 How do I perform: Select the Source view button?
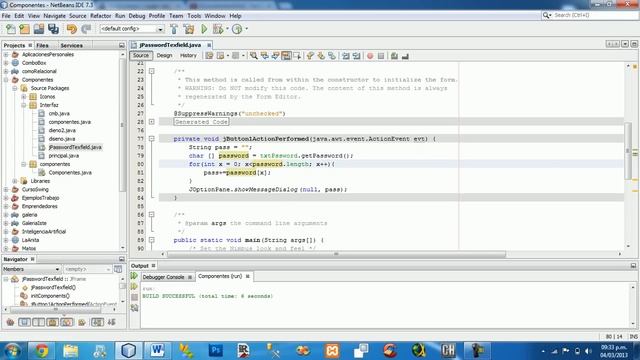coord(141,56)
